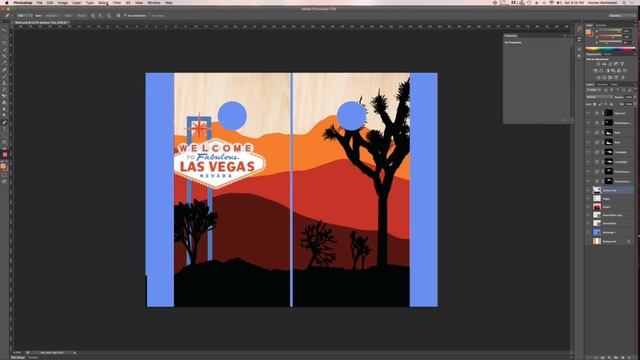Add a Levels adjustment
Image resolution: width=640 pixels, height=360 pixels.
point(604,64)
